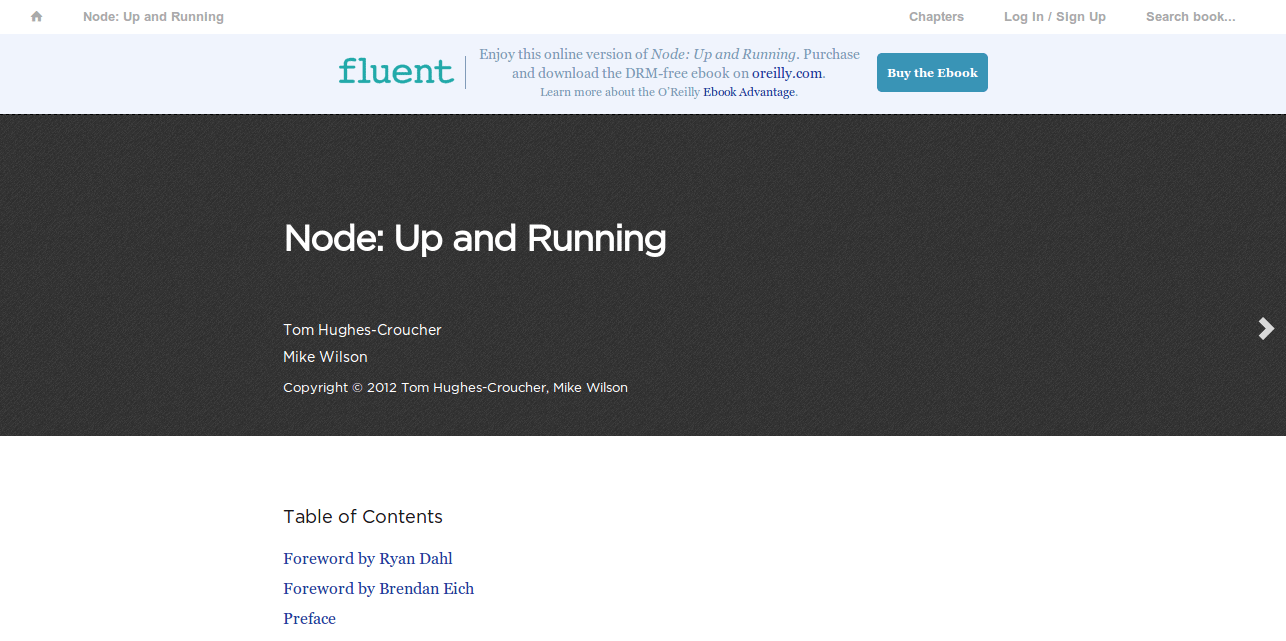1286x641 pixels.
Task: Advance to next page with right chevron arrow
Action: point(1266,328)
